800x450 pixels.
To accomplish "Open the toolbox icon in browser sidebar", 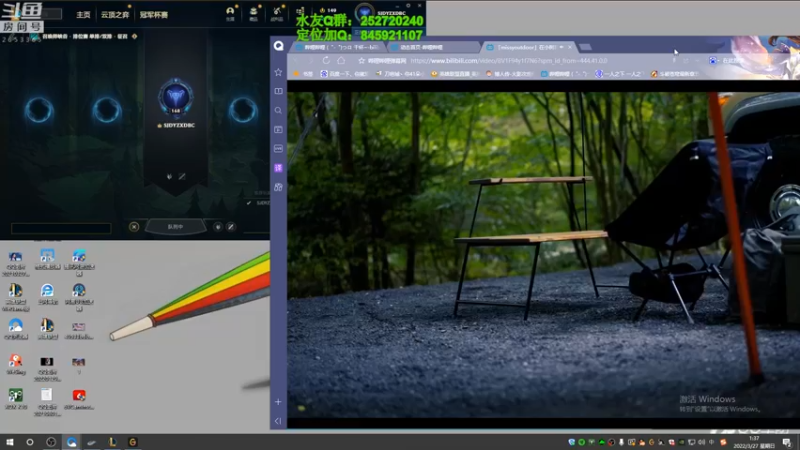I will tap(278, 187).
